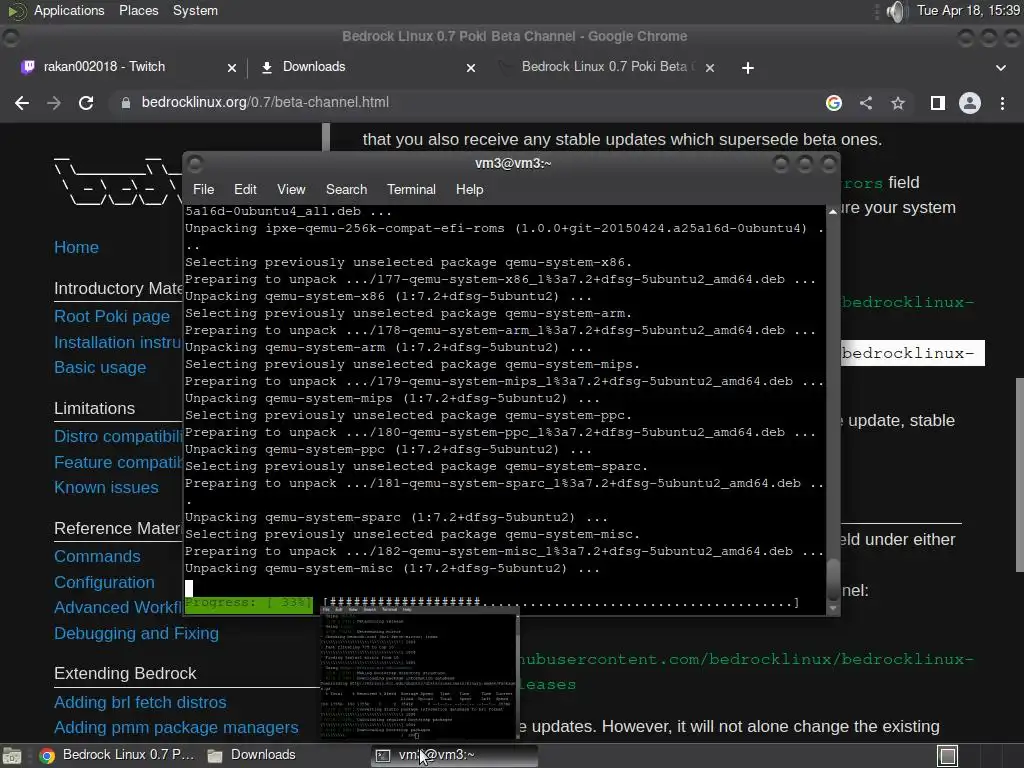1024x768 pixels.
Task: Click the terminal scrollbar up arrow
Action: tap(833, 212)
